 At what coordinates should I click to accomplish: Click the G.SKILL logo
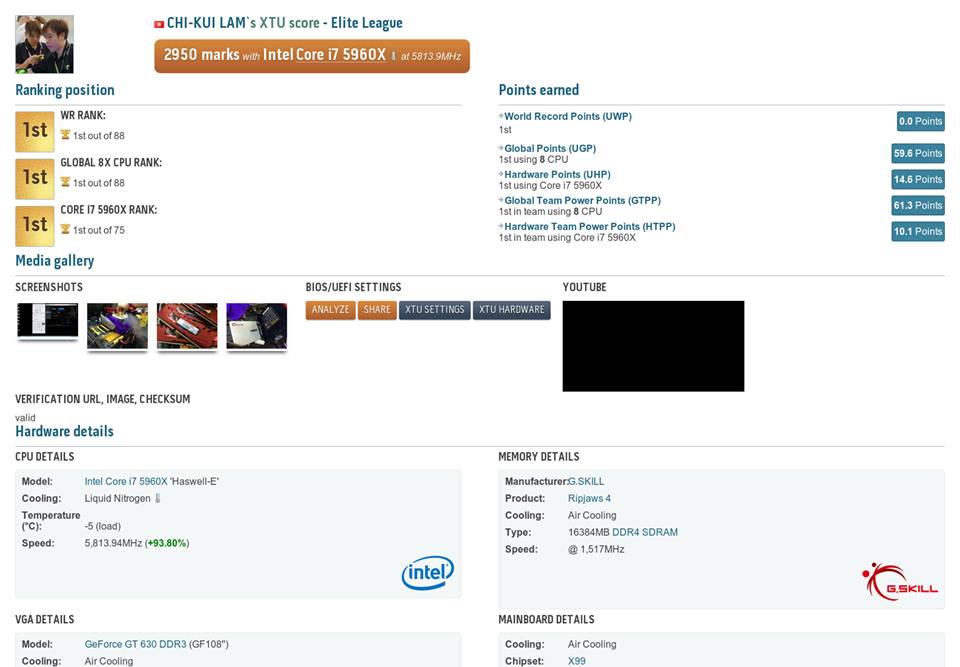[x=900, y=581]
